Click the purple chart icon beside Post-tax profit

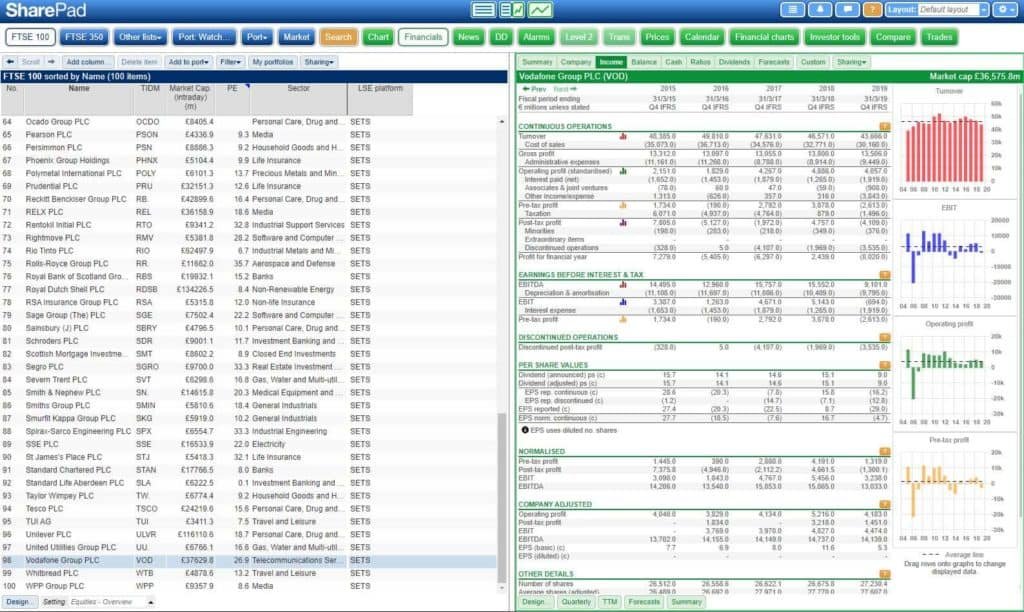tap(623, 223)
